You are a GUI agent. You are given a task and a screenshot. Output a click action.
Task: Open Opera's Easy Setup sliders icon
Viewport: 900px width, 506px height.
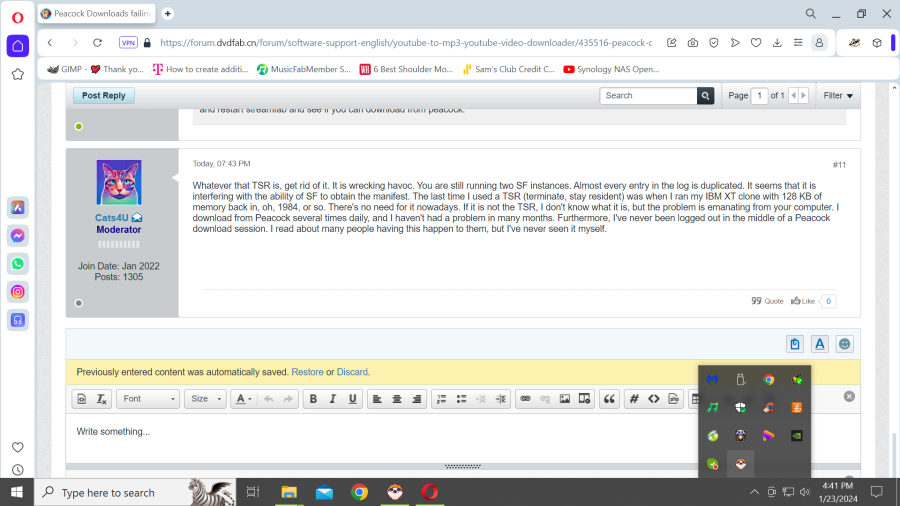(798, 42)
